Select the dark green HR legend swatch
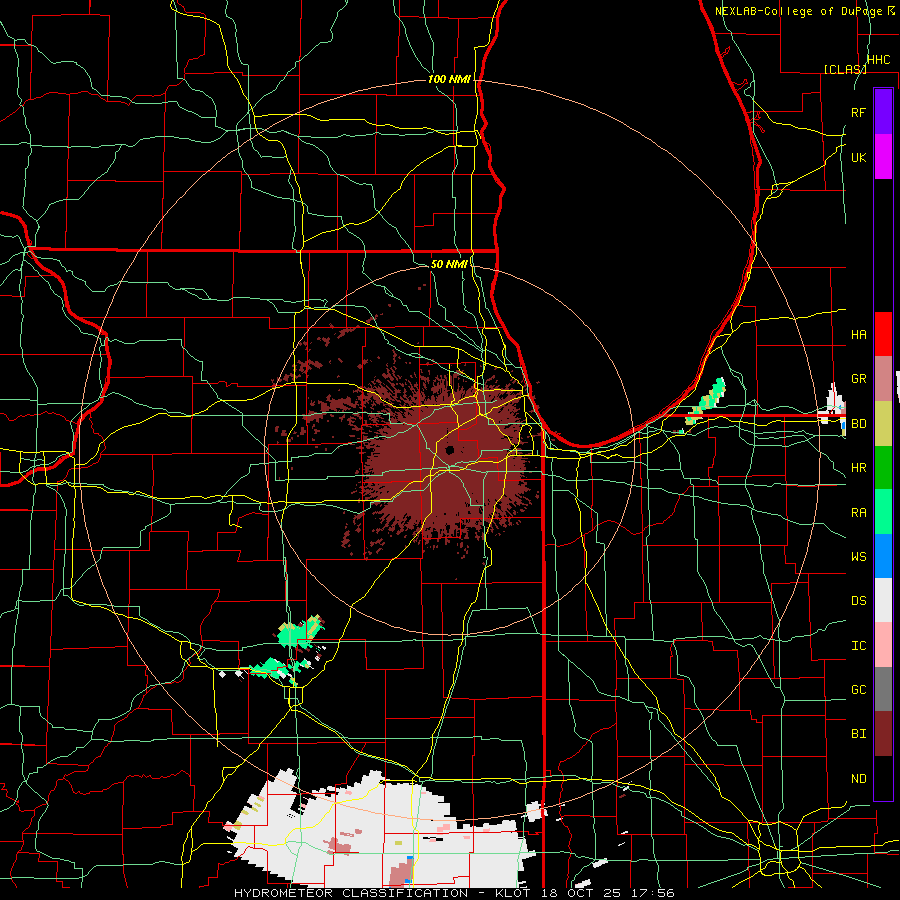The width and height of the screenshot is (900, 900). tap(883, 467)
